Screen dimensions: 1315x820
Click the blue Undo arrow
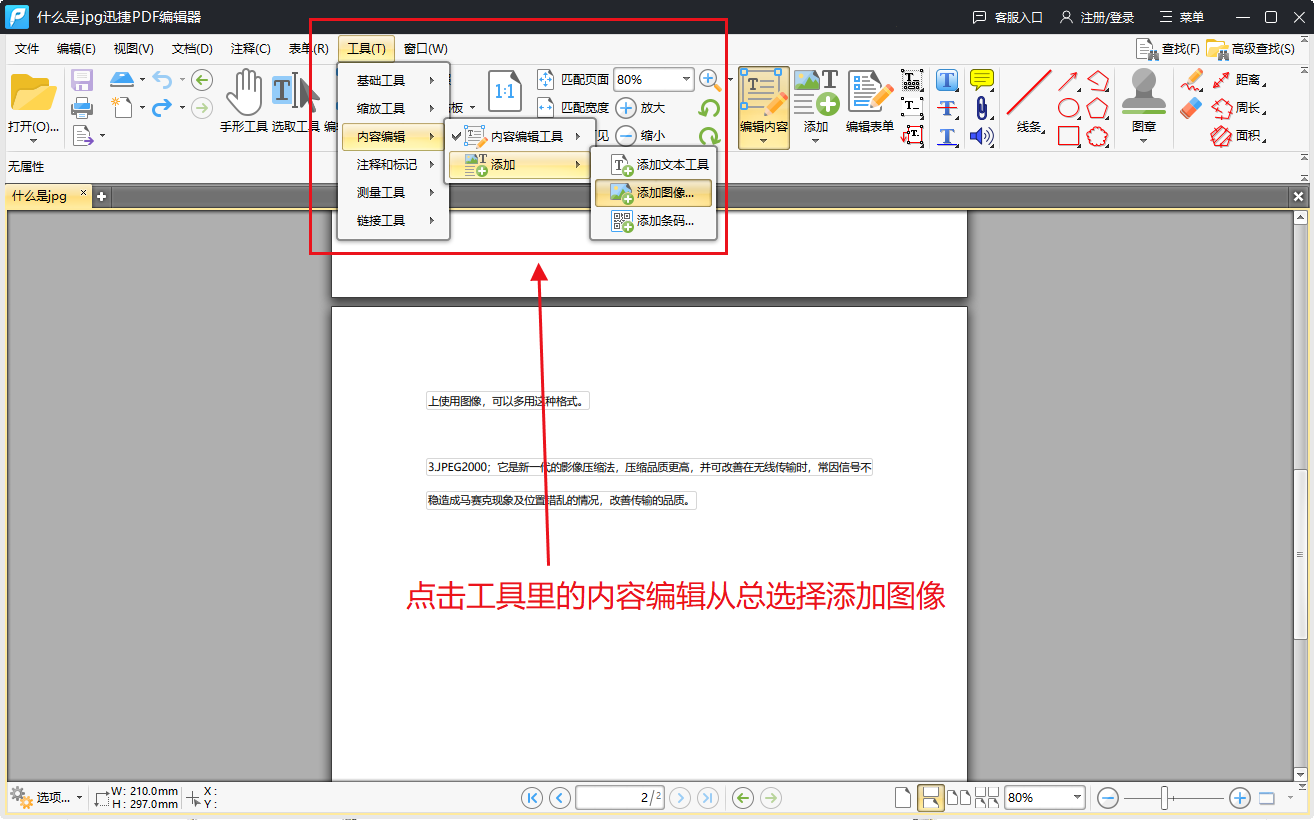pyautogui.click(x=162, y=80)
